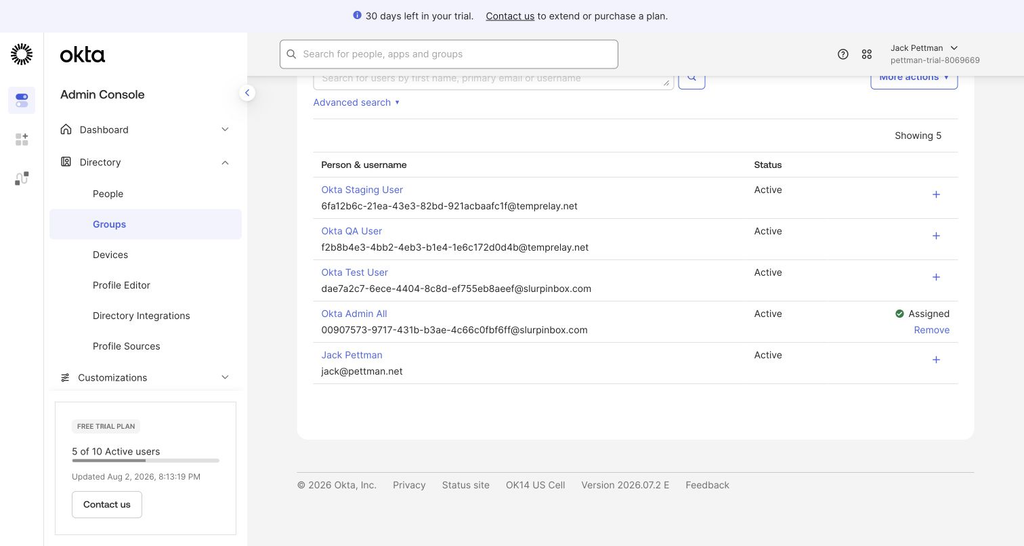
Task: Click the Customizations sliders icon
Action: click(x=65, y=377)
